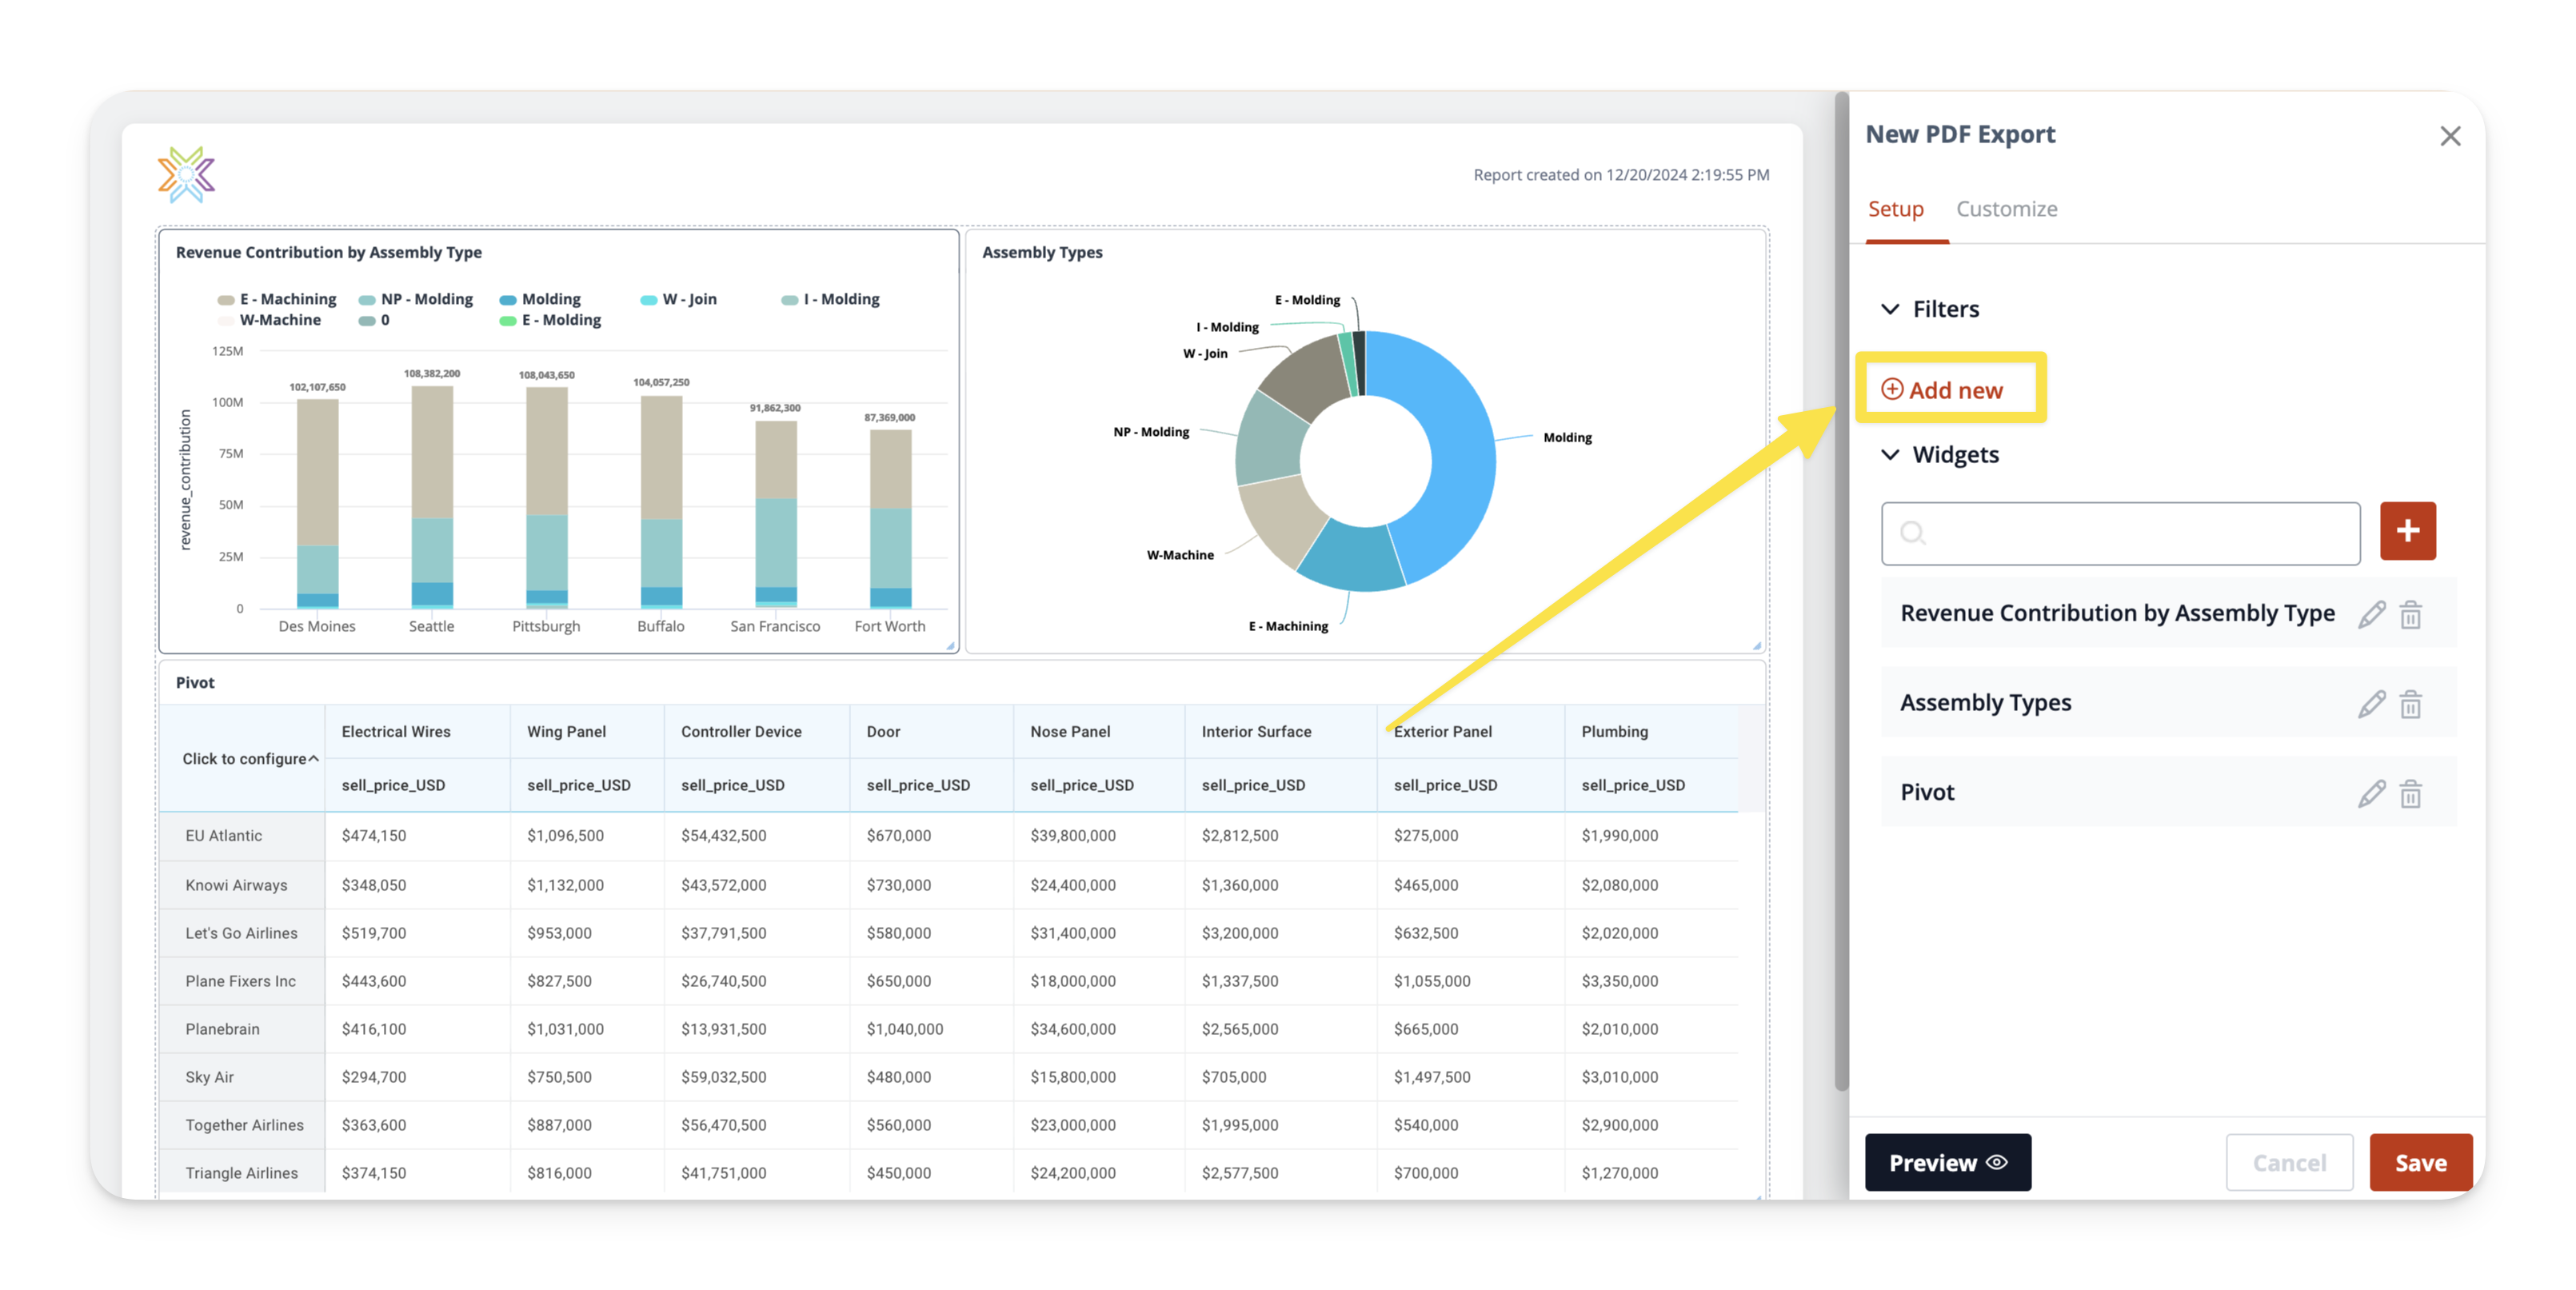2576x1290 pixels.
Task: Toggle the NP - Molding legend series
Action: (x=416, y=299)
